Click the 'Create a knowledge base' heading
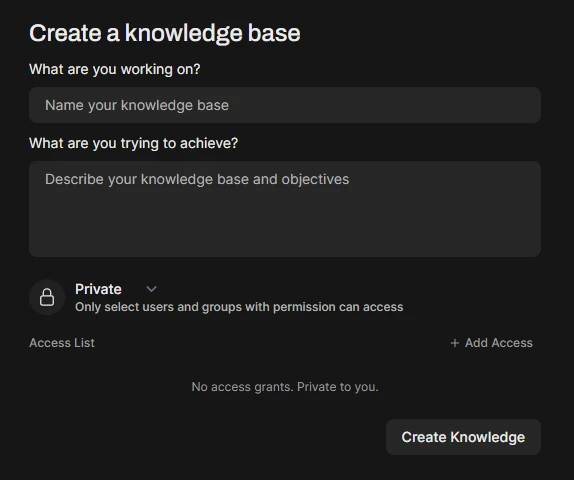The height and width of the screenshot is (480, 574). tap(165, 33)
